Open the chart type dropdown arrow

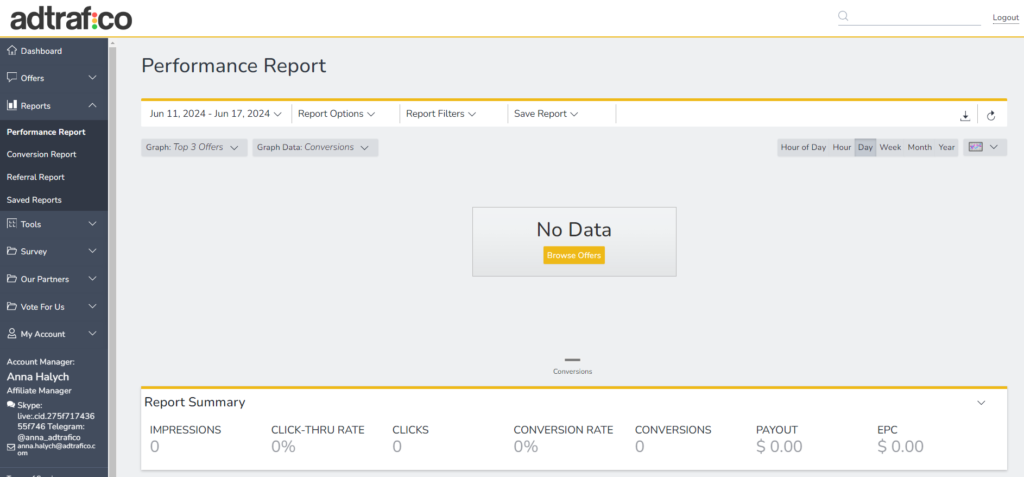tap(994, 147)
